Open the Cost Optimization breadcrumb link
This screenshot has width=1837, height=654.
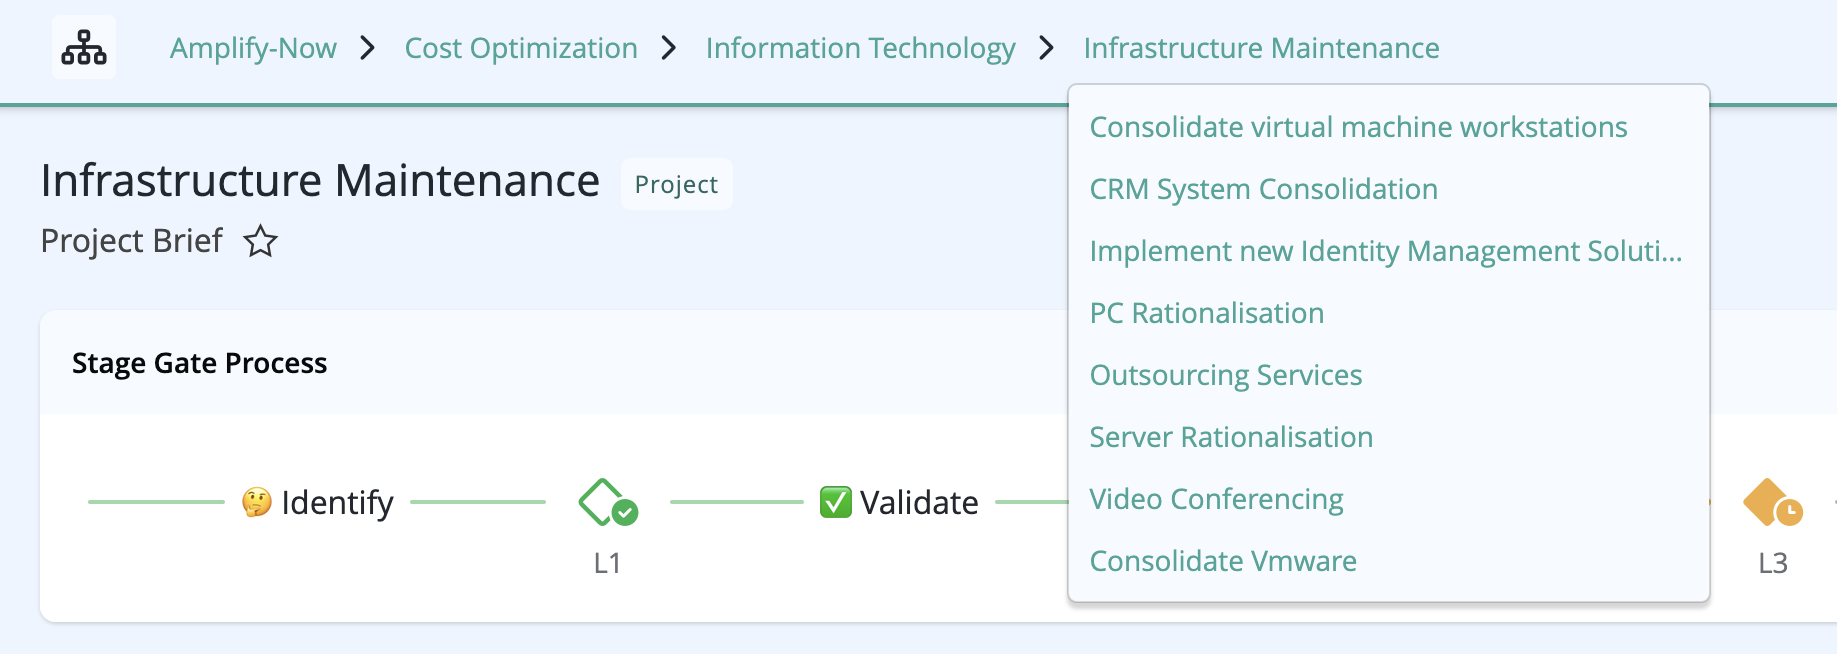coord(520,47)
